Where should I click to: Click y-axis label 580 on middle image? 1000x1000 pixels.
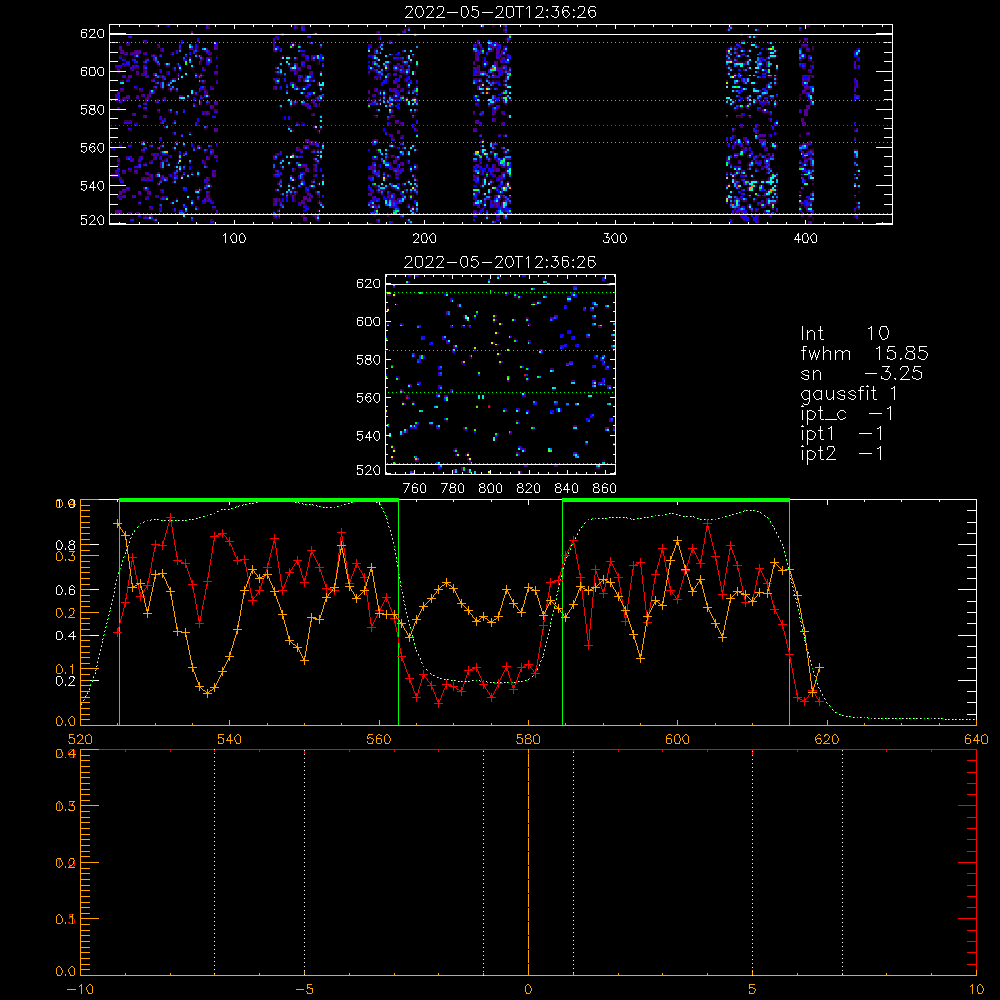[x=369, y=360]
